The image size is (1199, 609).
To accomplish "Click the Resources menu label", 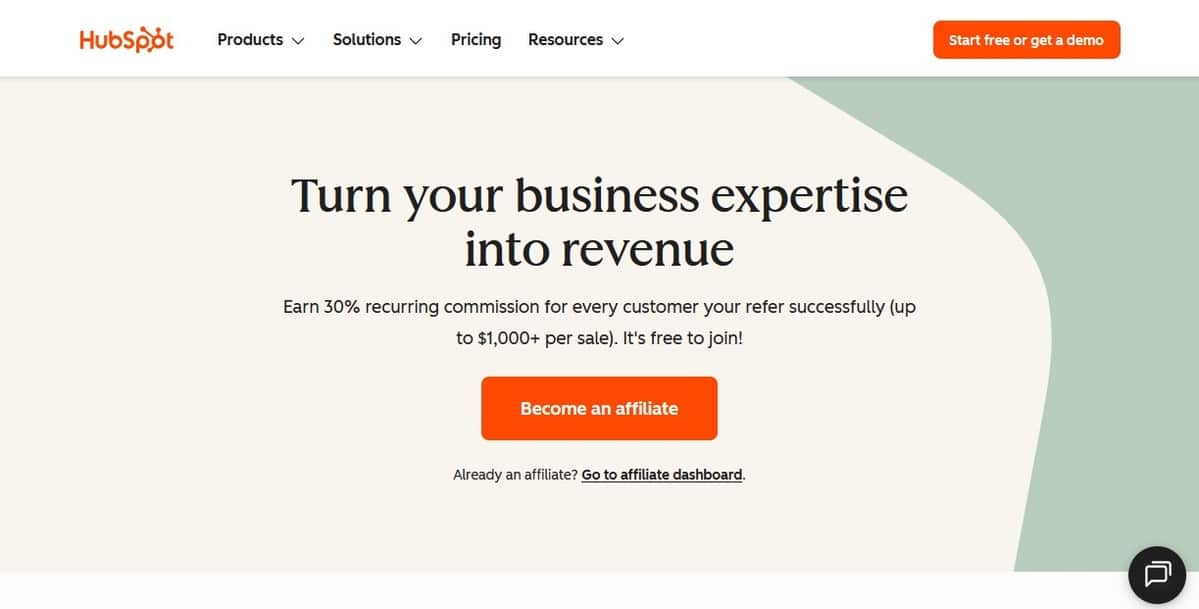I will (x=565, y=40).
